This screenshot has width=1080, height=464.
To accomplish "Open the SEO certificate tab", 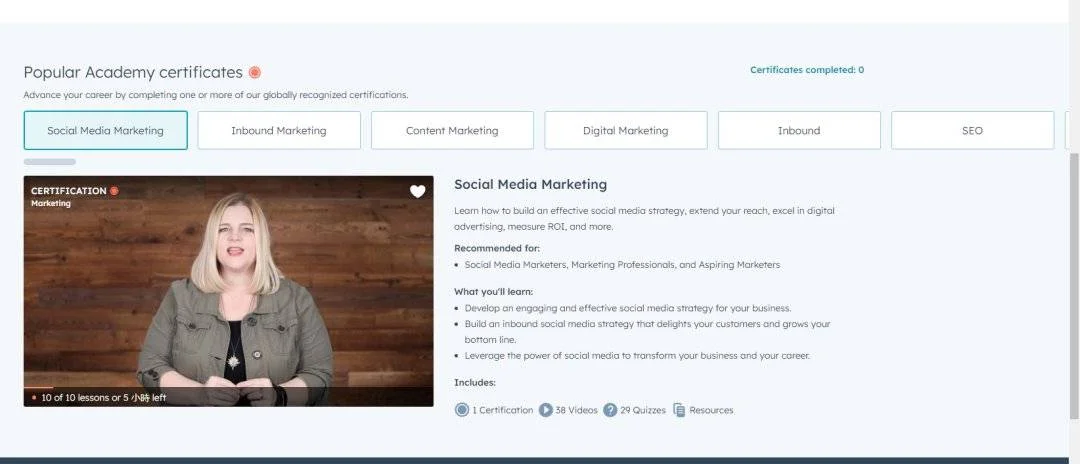I will [x=973, y=130].
